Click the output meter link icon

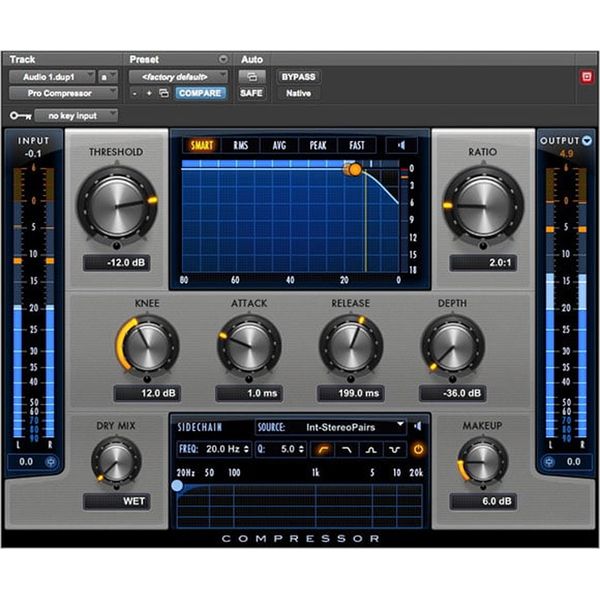tap(549, 462)
